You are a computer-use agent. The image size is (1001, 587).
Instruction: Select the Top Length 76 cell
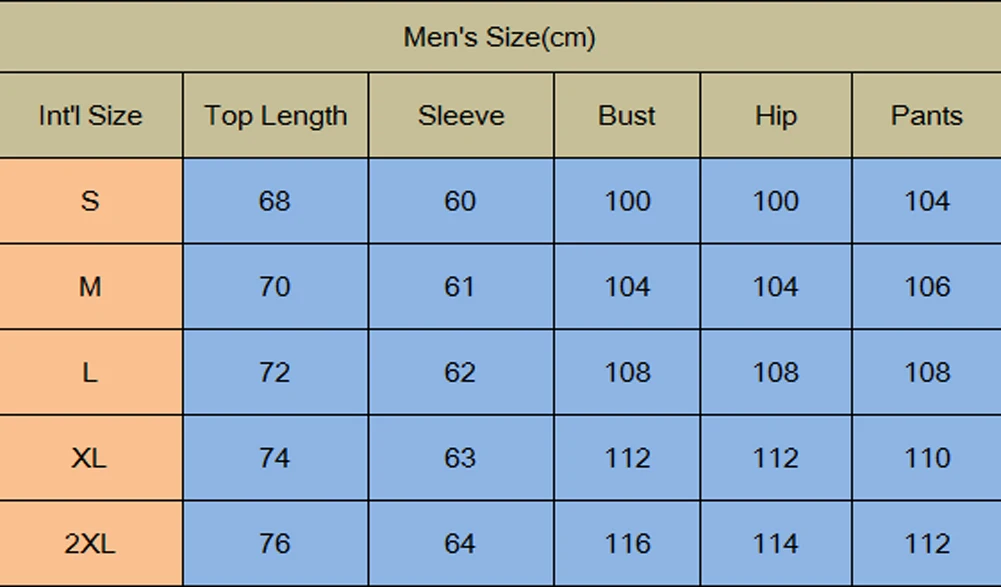pos(275,544)
